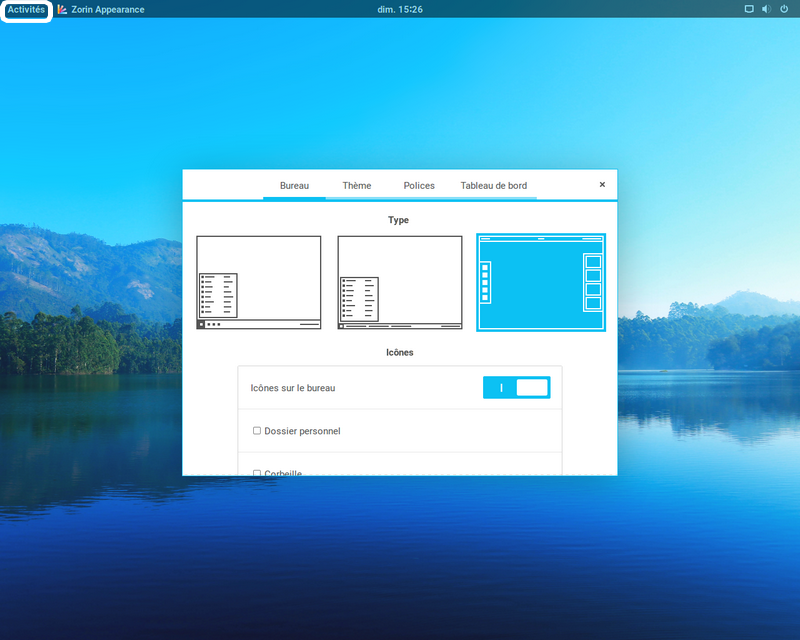Select the Bureau tab
This screenshot has height=640, width=800.
point(294,186)
